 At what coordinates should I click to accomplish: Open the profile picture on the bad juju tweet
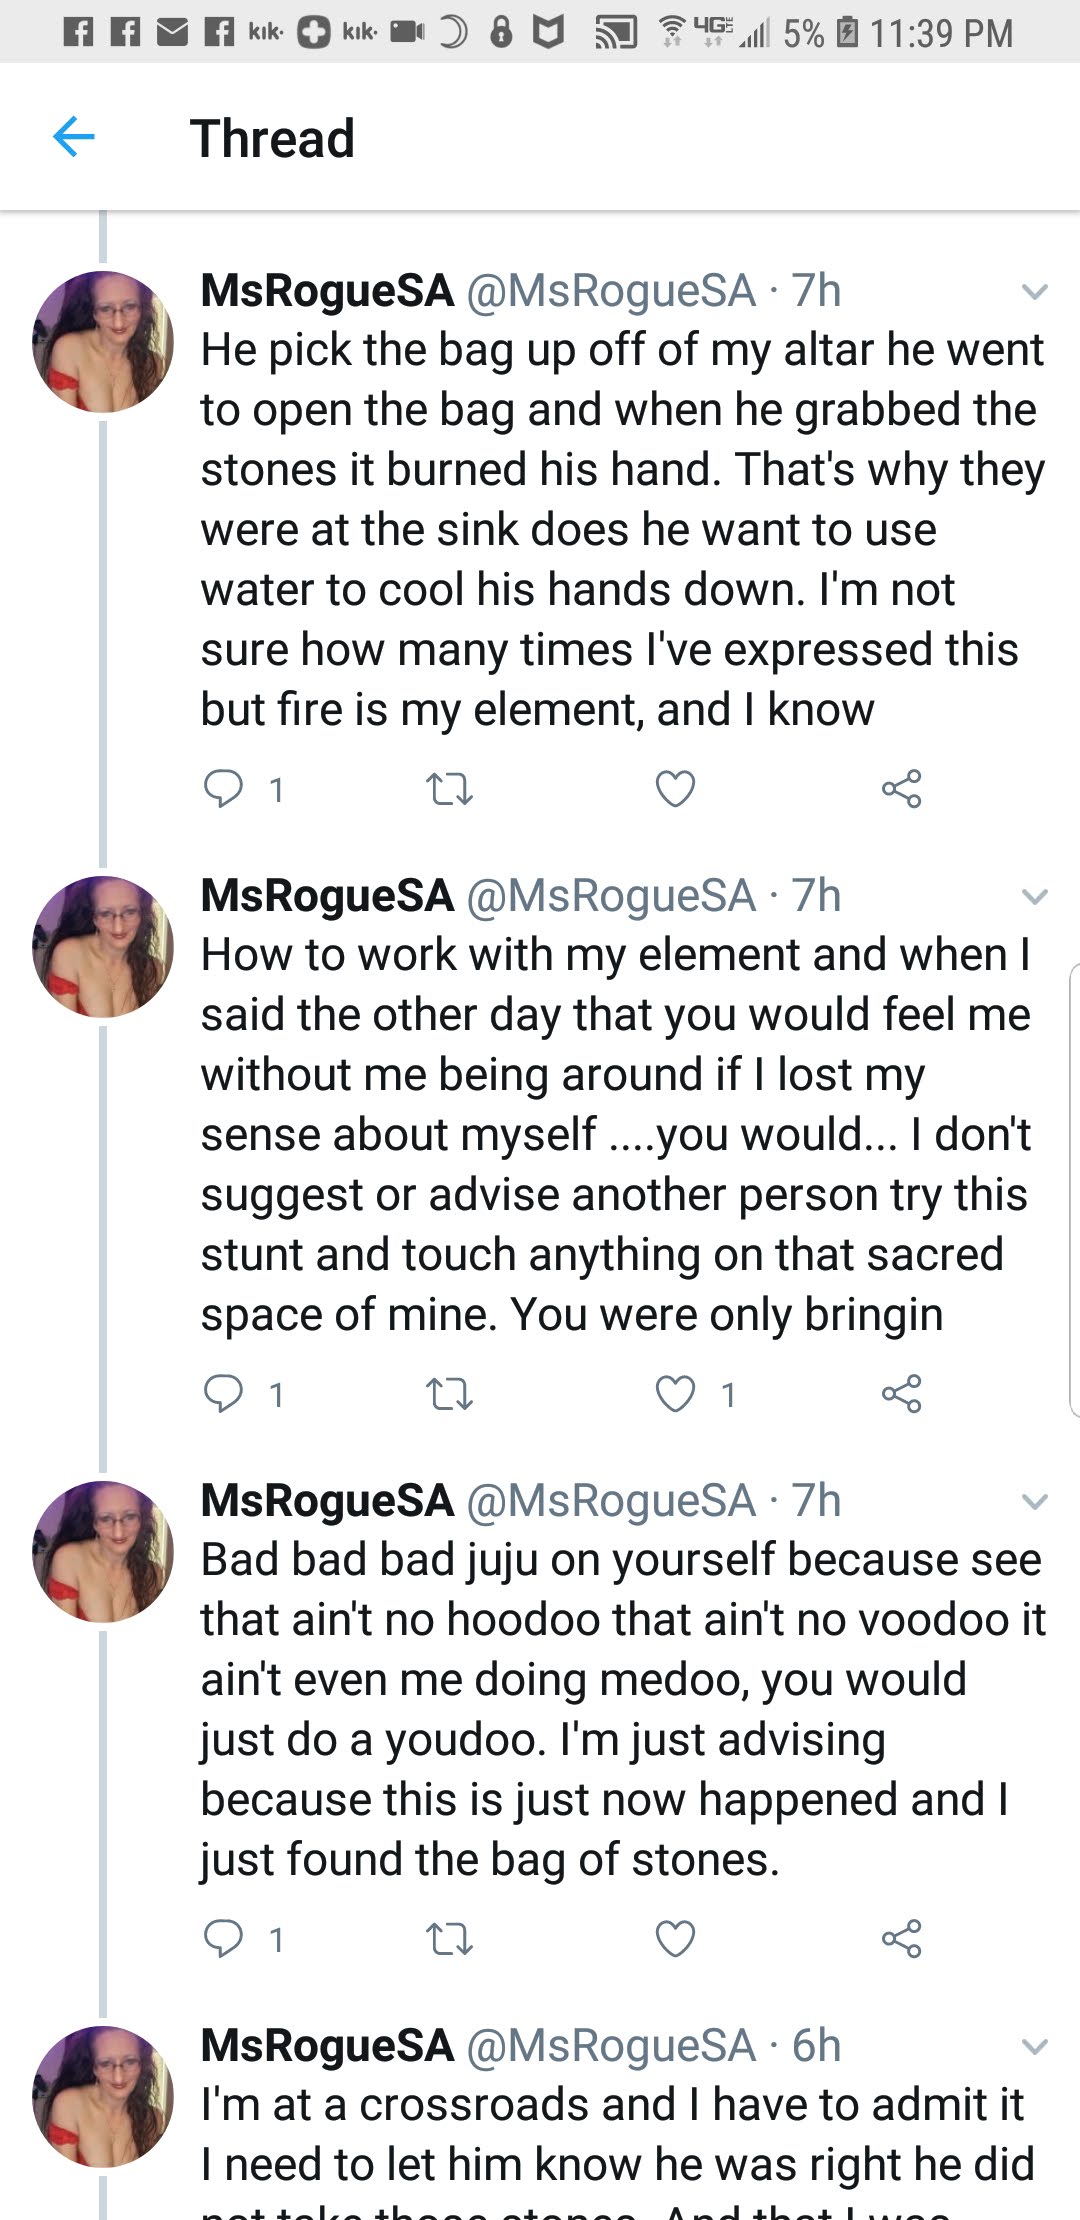103,1551
